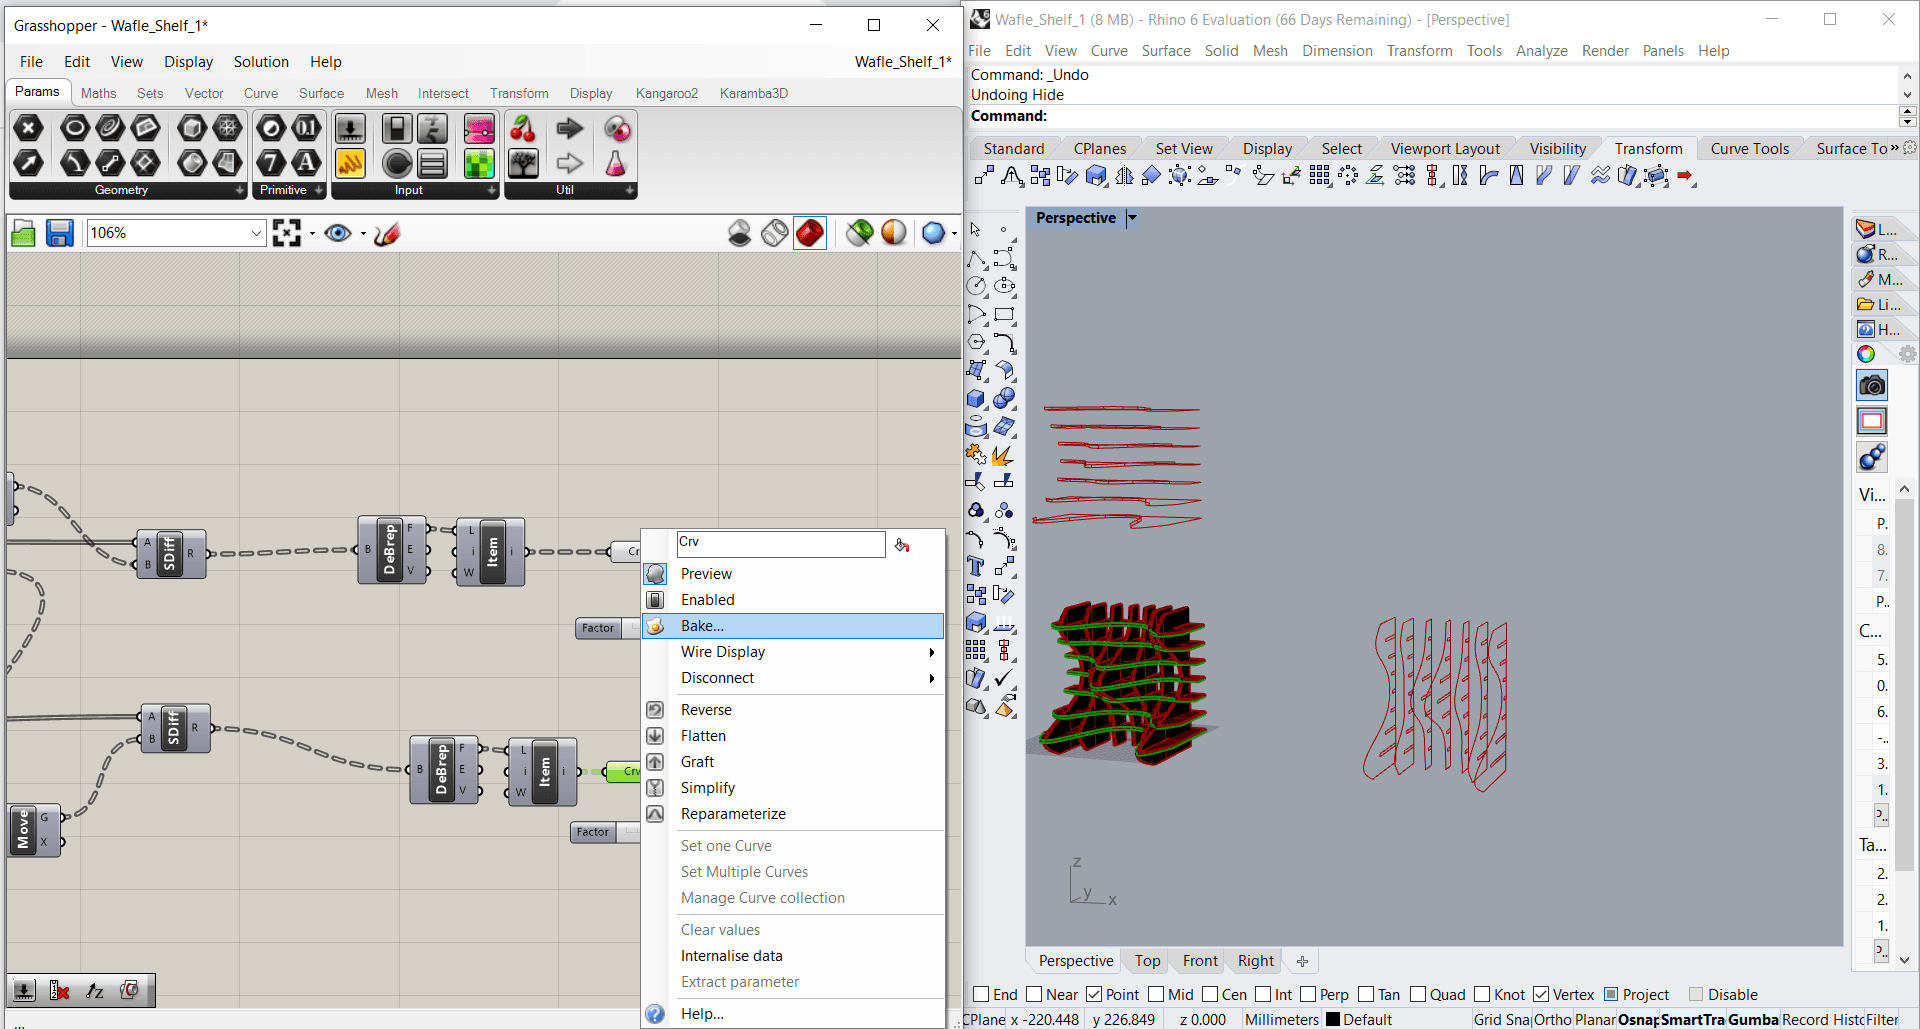The height and width of the screenshot is (1029, 1920).
Task: Open the Perspective viewport dropdown arrow
Action: 1132,218
